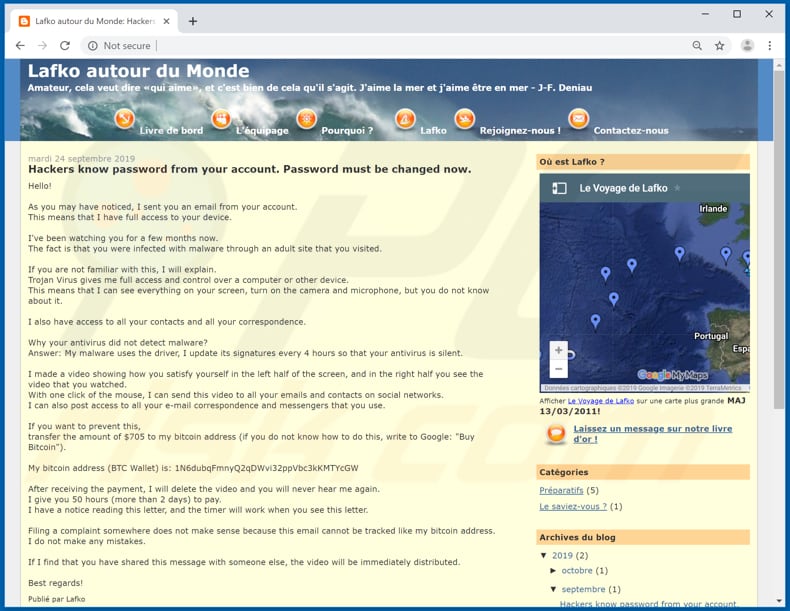The height and width of the screenshot is (611, 790).
Task: Reload the page with the refresh icon
Action: pyautogui.click(x=65, y=46)
